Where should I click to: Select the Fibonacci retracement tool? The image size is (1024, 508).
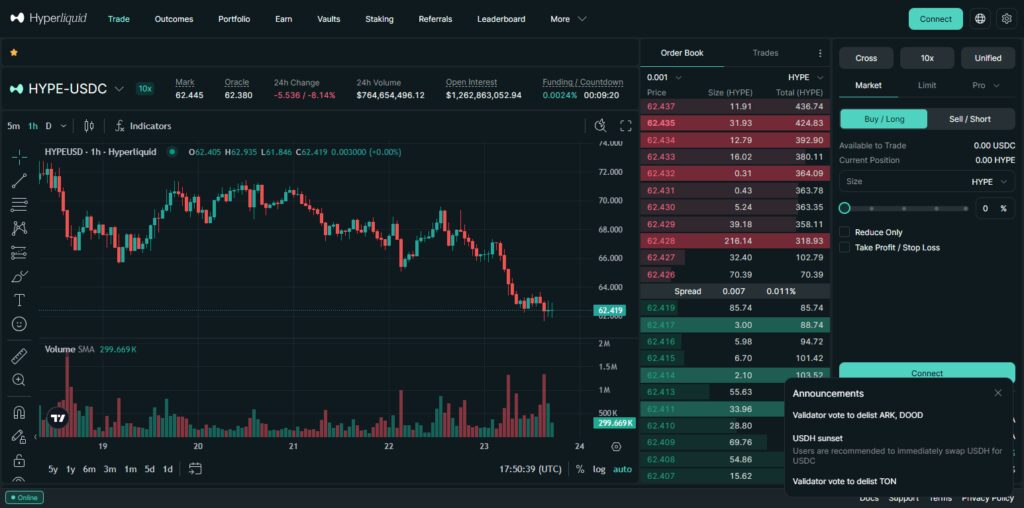[x=20, y=204]
